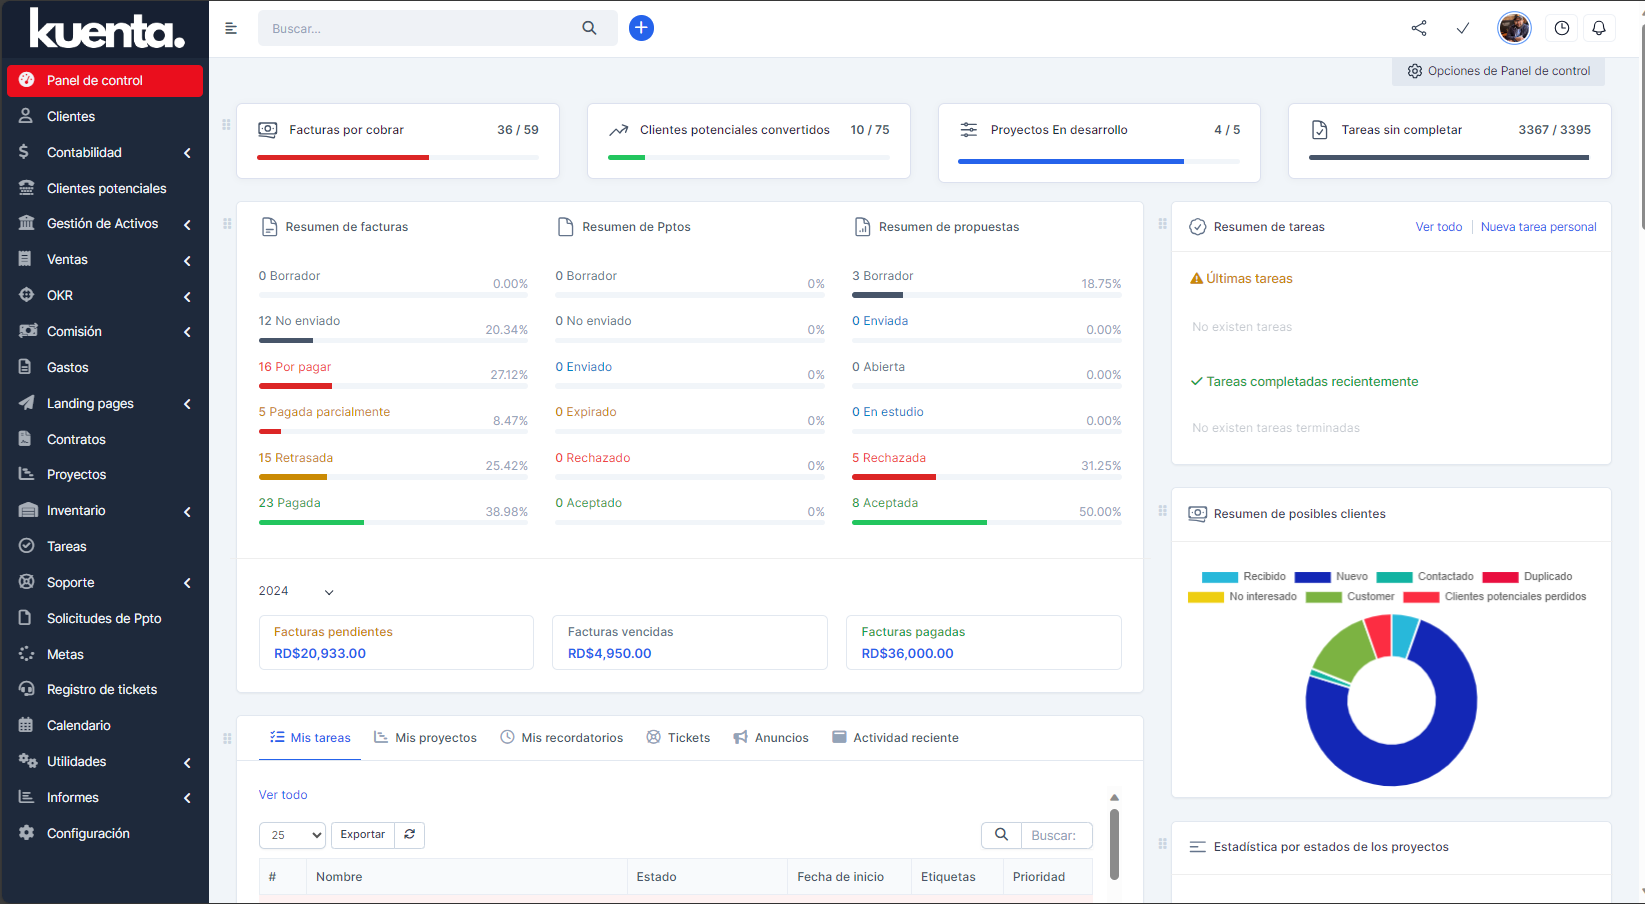1645x904 pixels.
Task: Open Clientes potenciales in the sidebar
Action: click(x=106, y=188)
